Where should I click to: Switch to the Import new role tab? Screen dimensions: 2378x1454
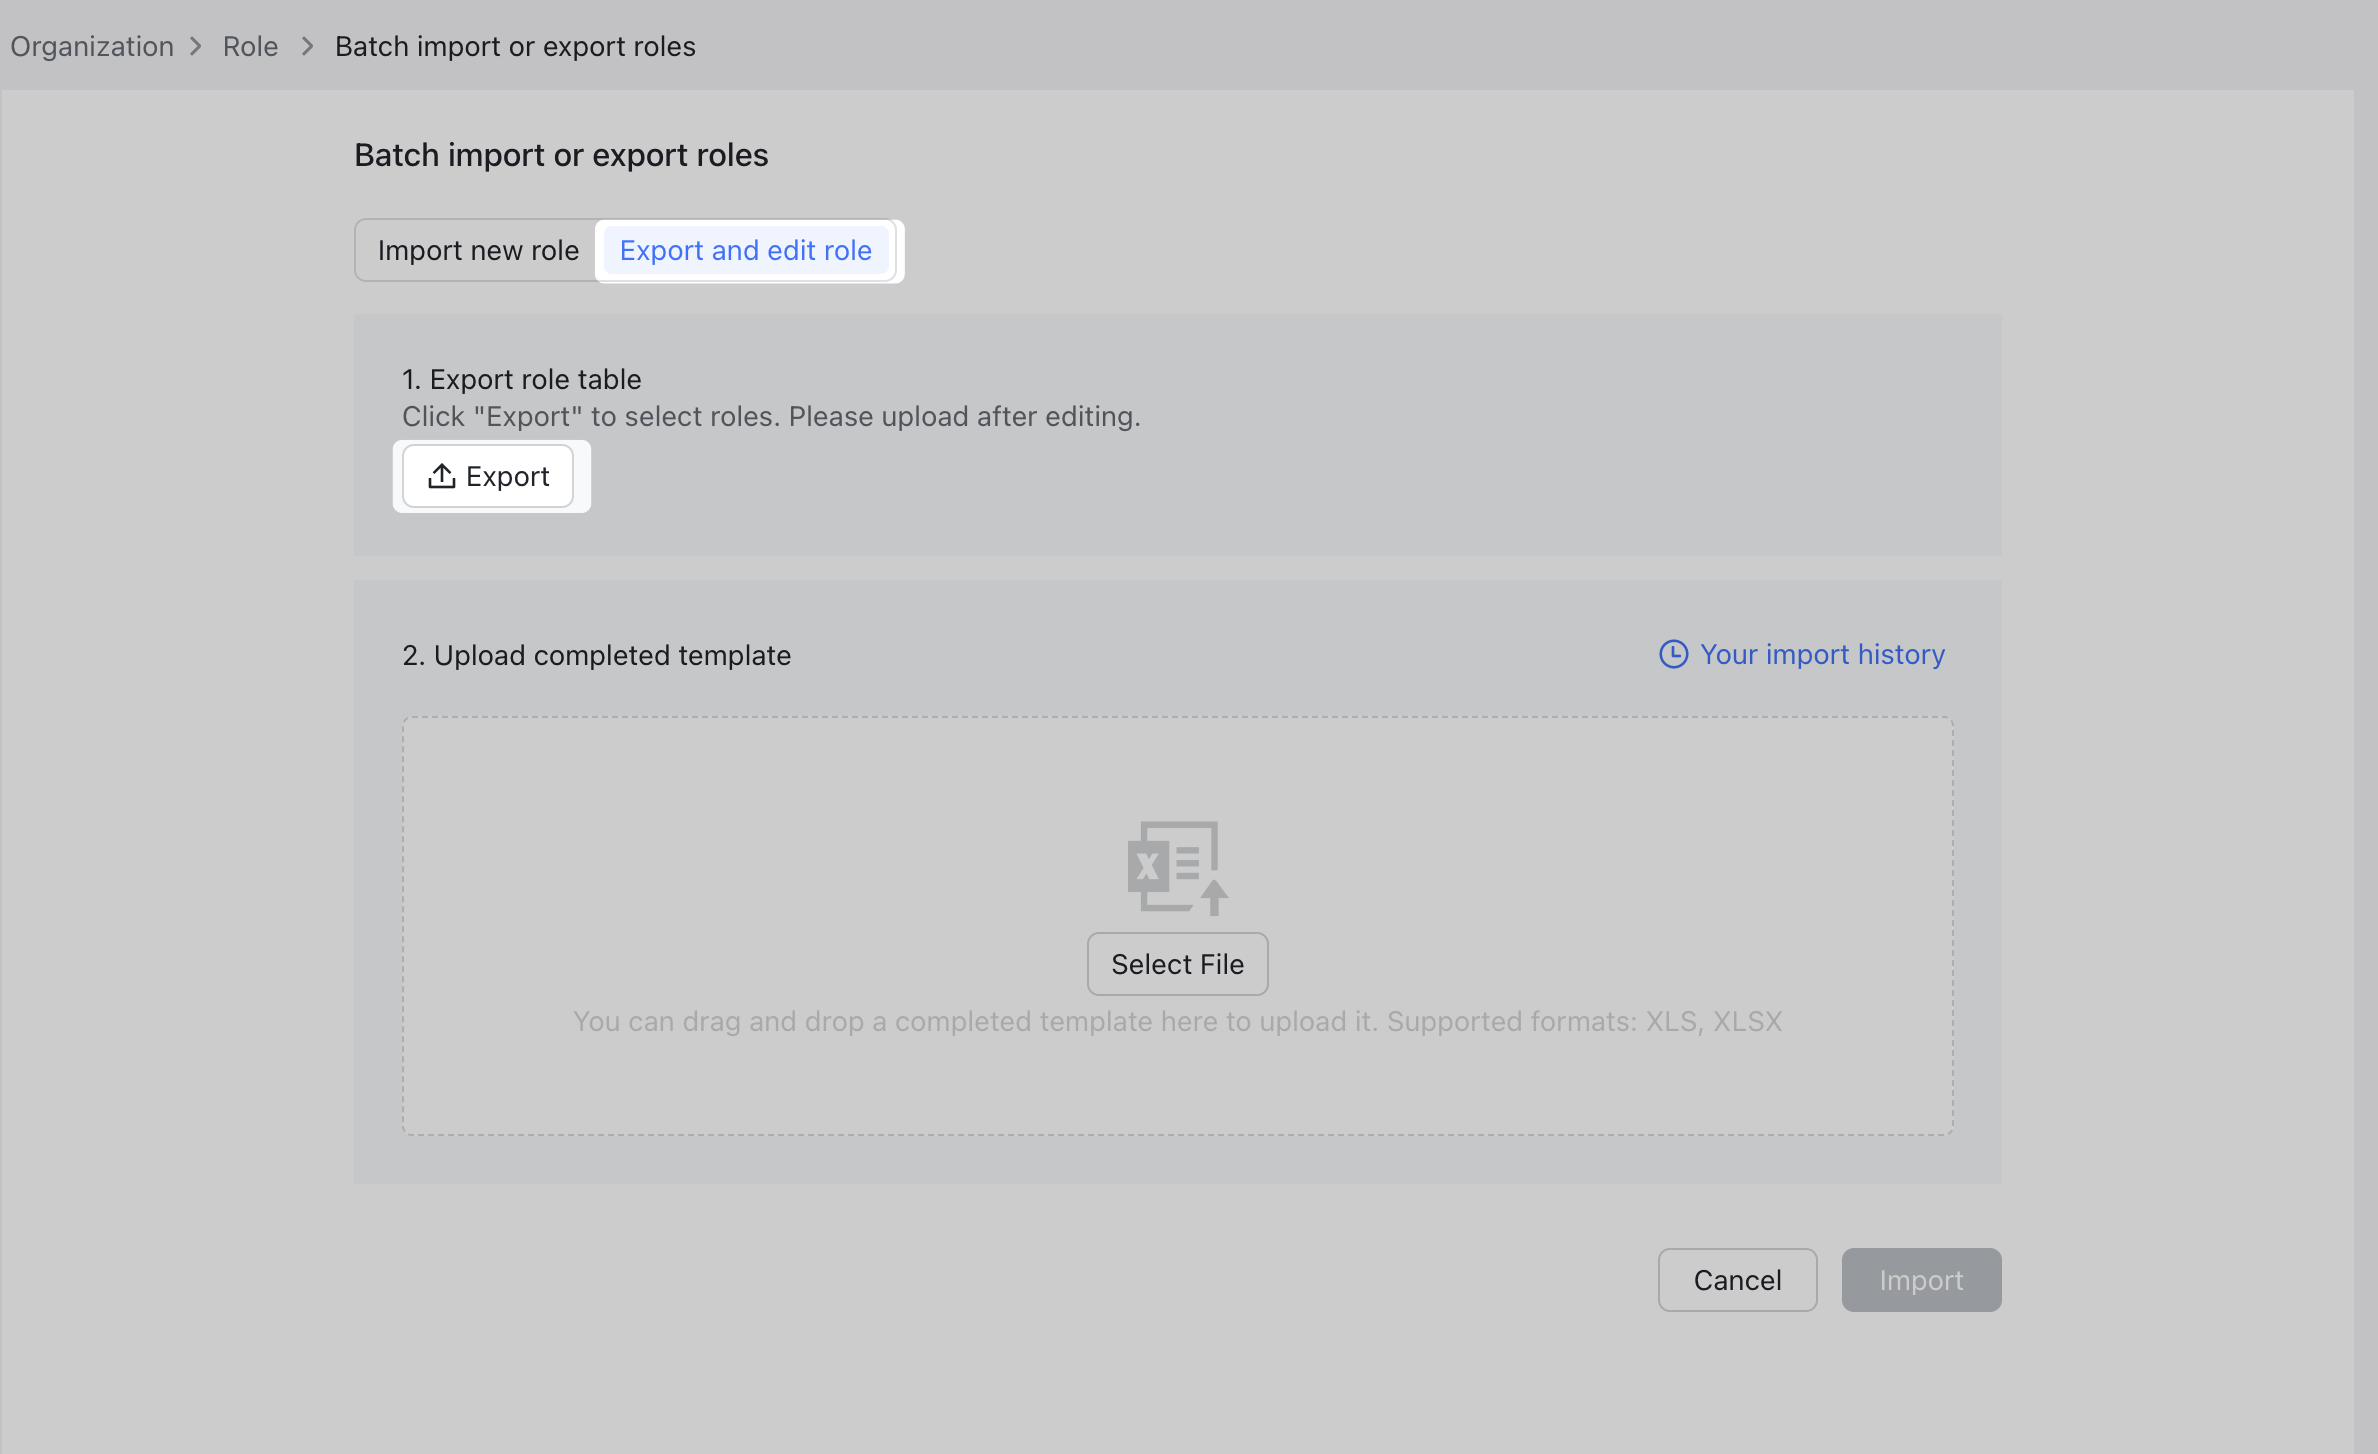click(x=478, y=250)
